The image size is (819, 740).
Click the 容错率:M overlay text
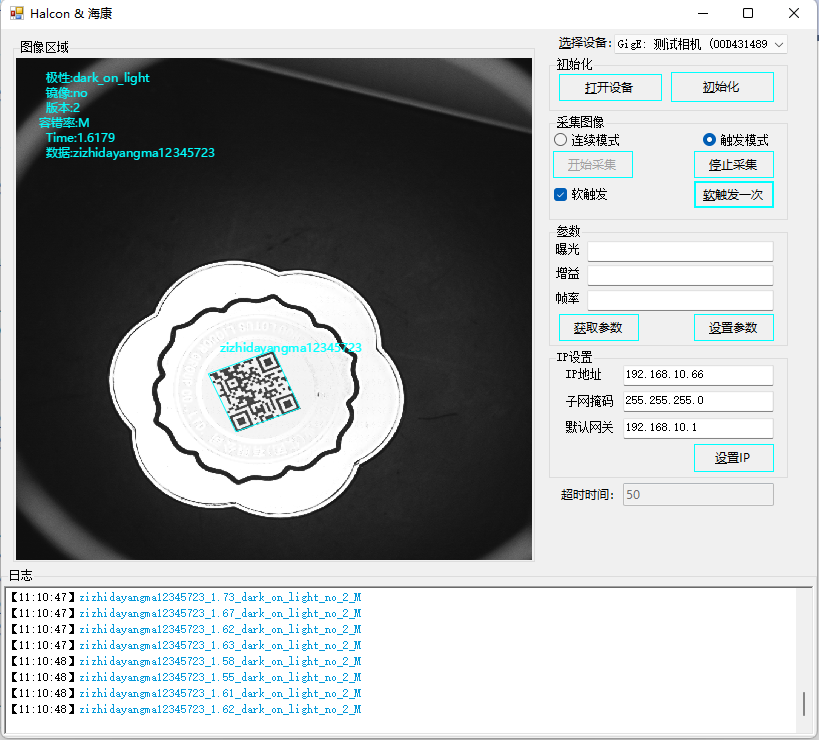(x=64, y=123)
